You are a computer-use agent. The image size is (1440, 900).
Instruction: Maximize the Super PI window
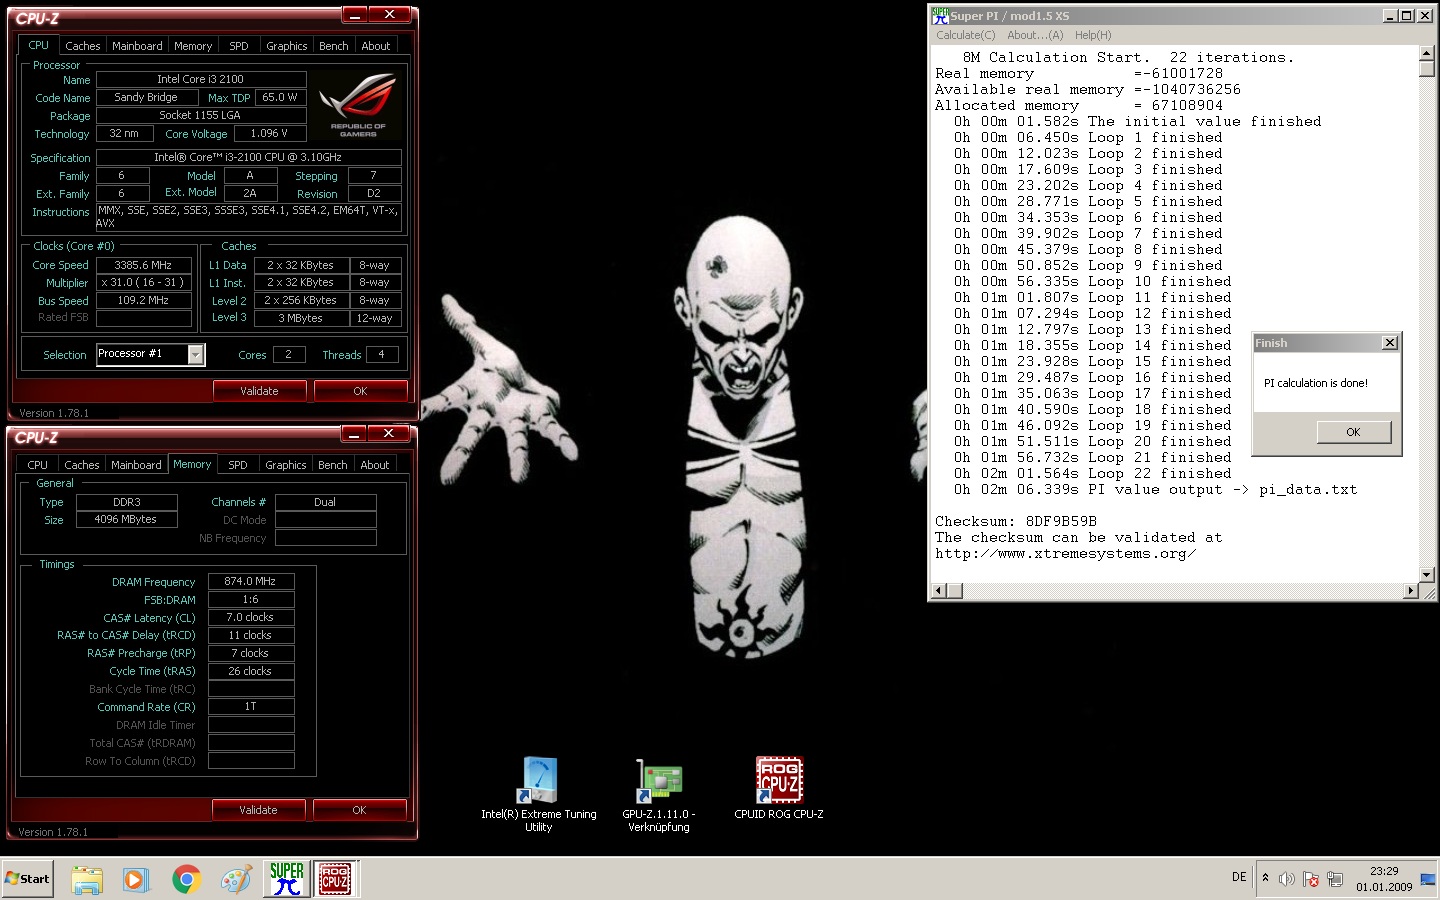point(1407,15)
